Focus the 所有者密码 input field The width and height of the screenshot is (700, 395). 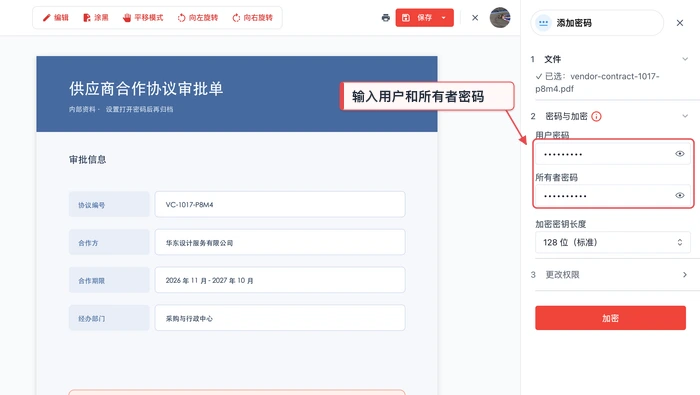pos(613,195)
